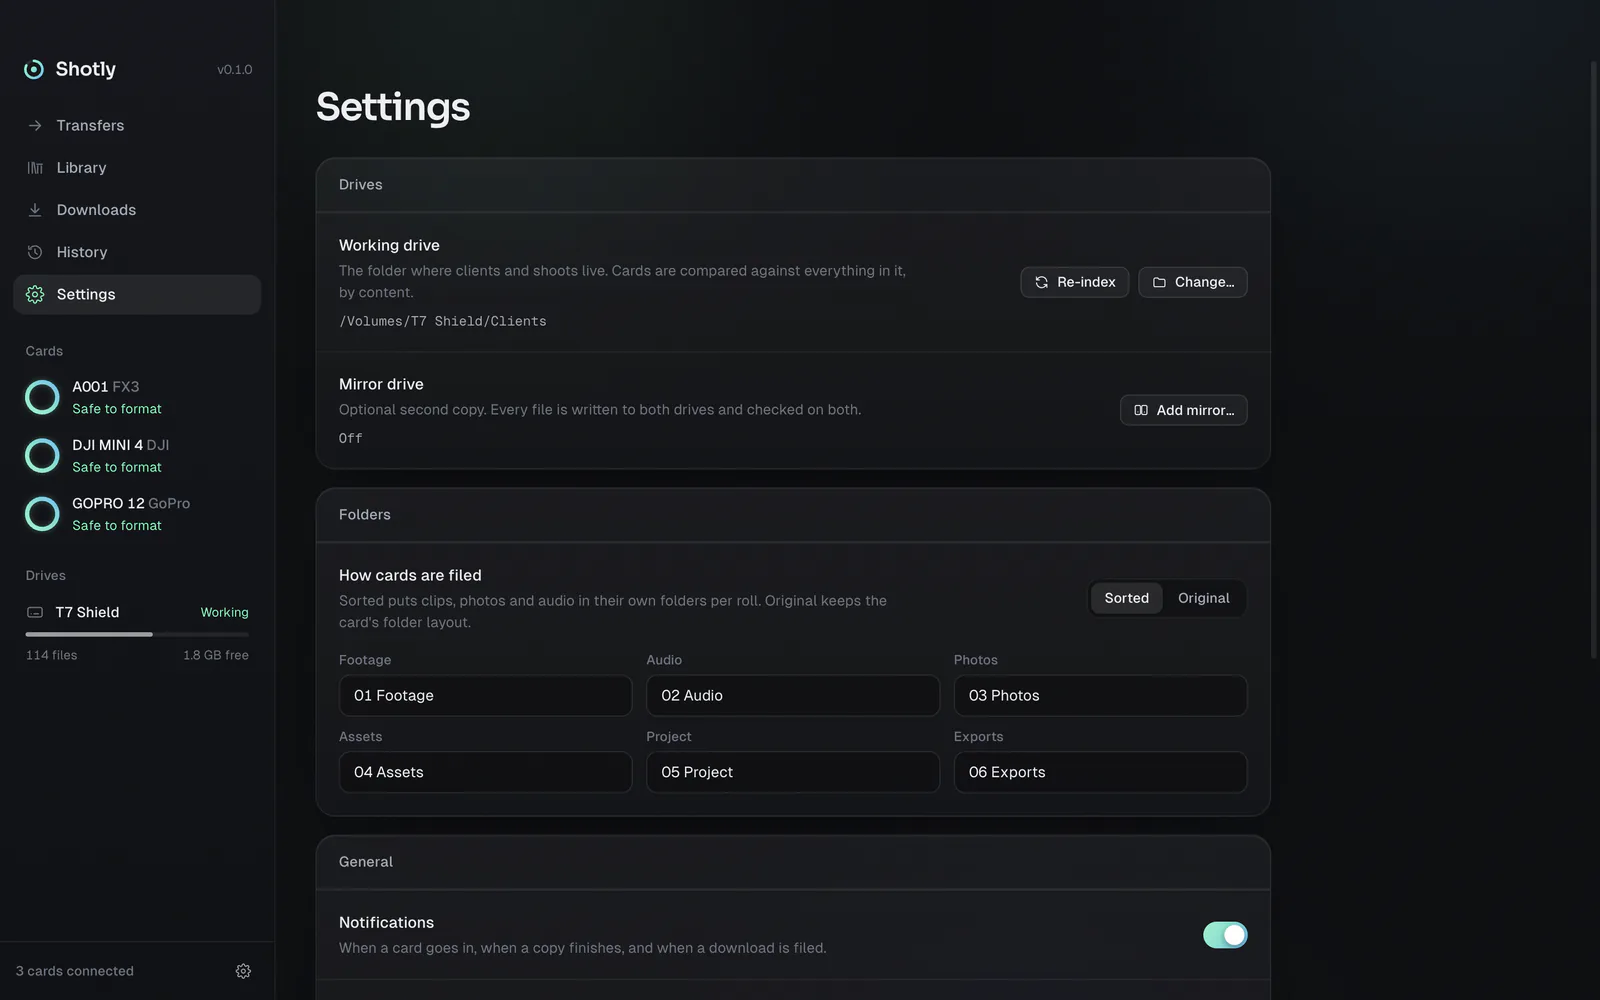Click the 'How cards are filed' title

pyautogui.click(x=410, y=575)
